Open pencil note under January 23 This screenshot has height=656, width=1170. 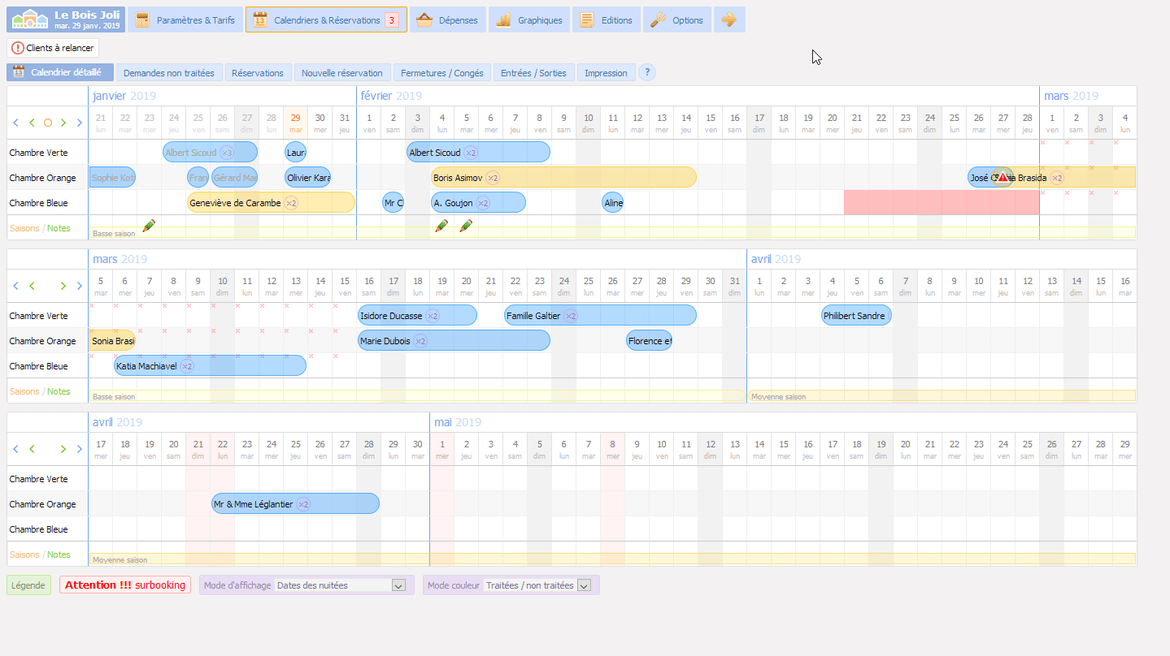(x=149, y=226)
